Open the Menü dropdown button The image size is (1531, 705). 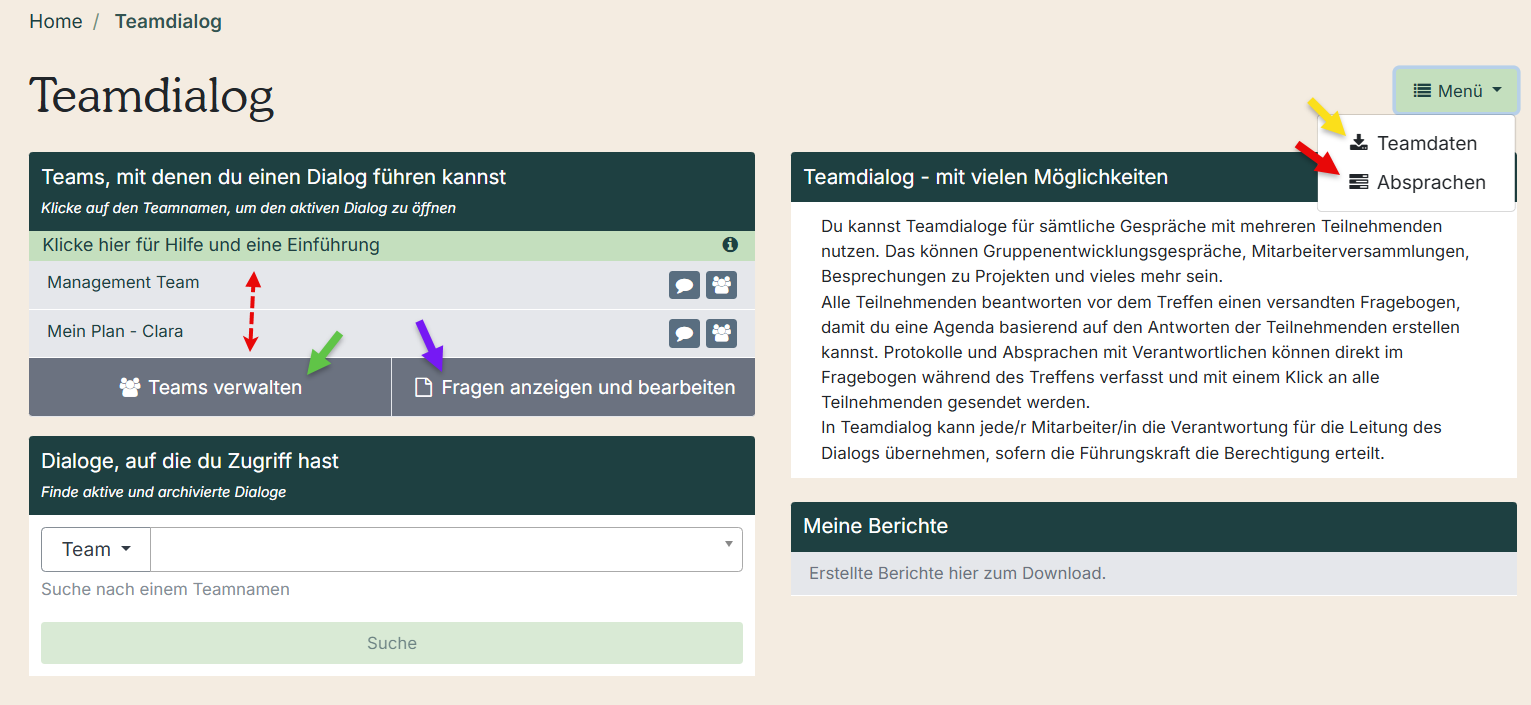tap(1457, 91)
